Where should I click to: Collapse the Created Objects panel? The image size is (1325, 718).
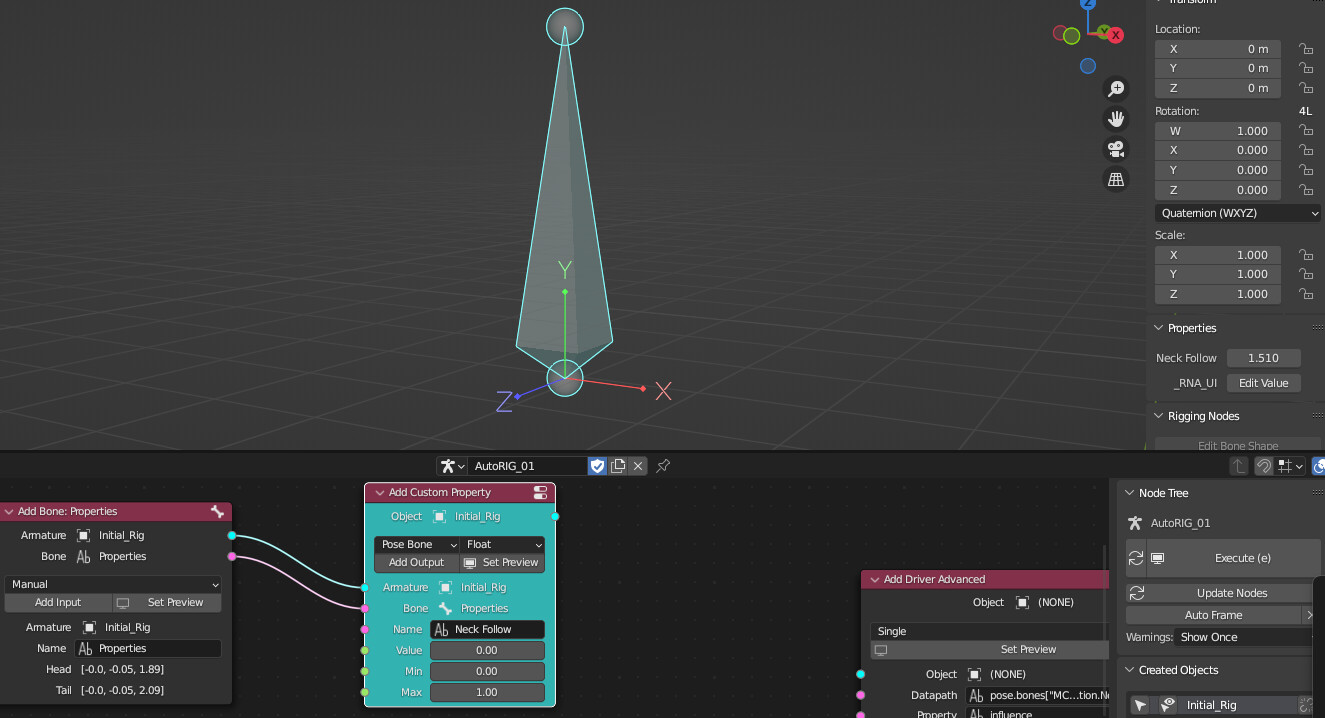click(x=1130, y=670)
